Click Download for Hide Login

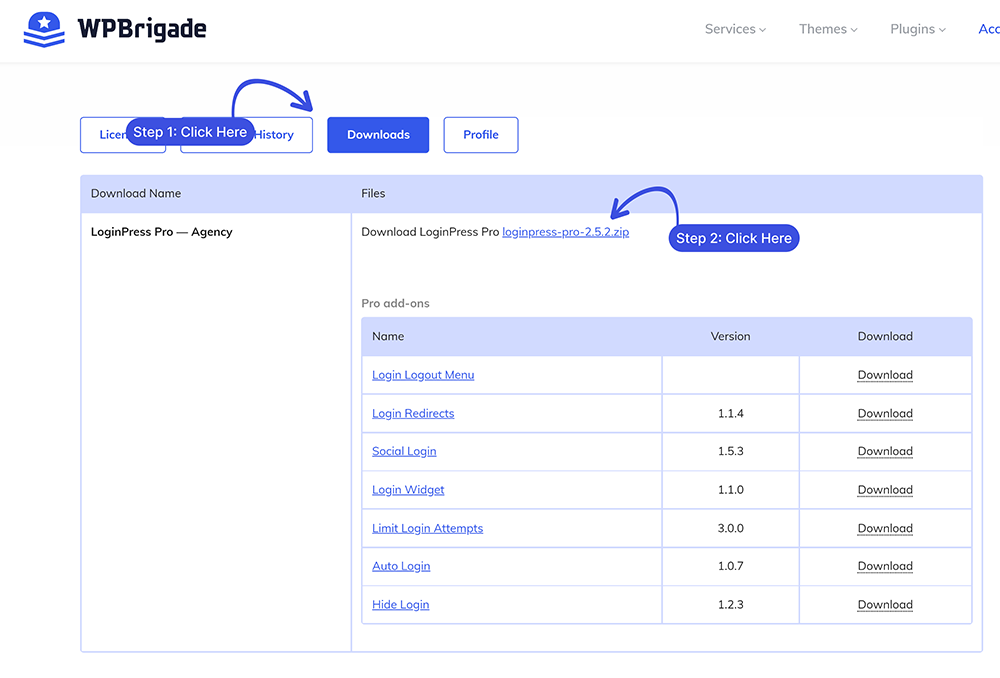(885, 605)
